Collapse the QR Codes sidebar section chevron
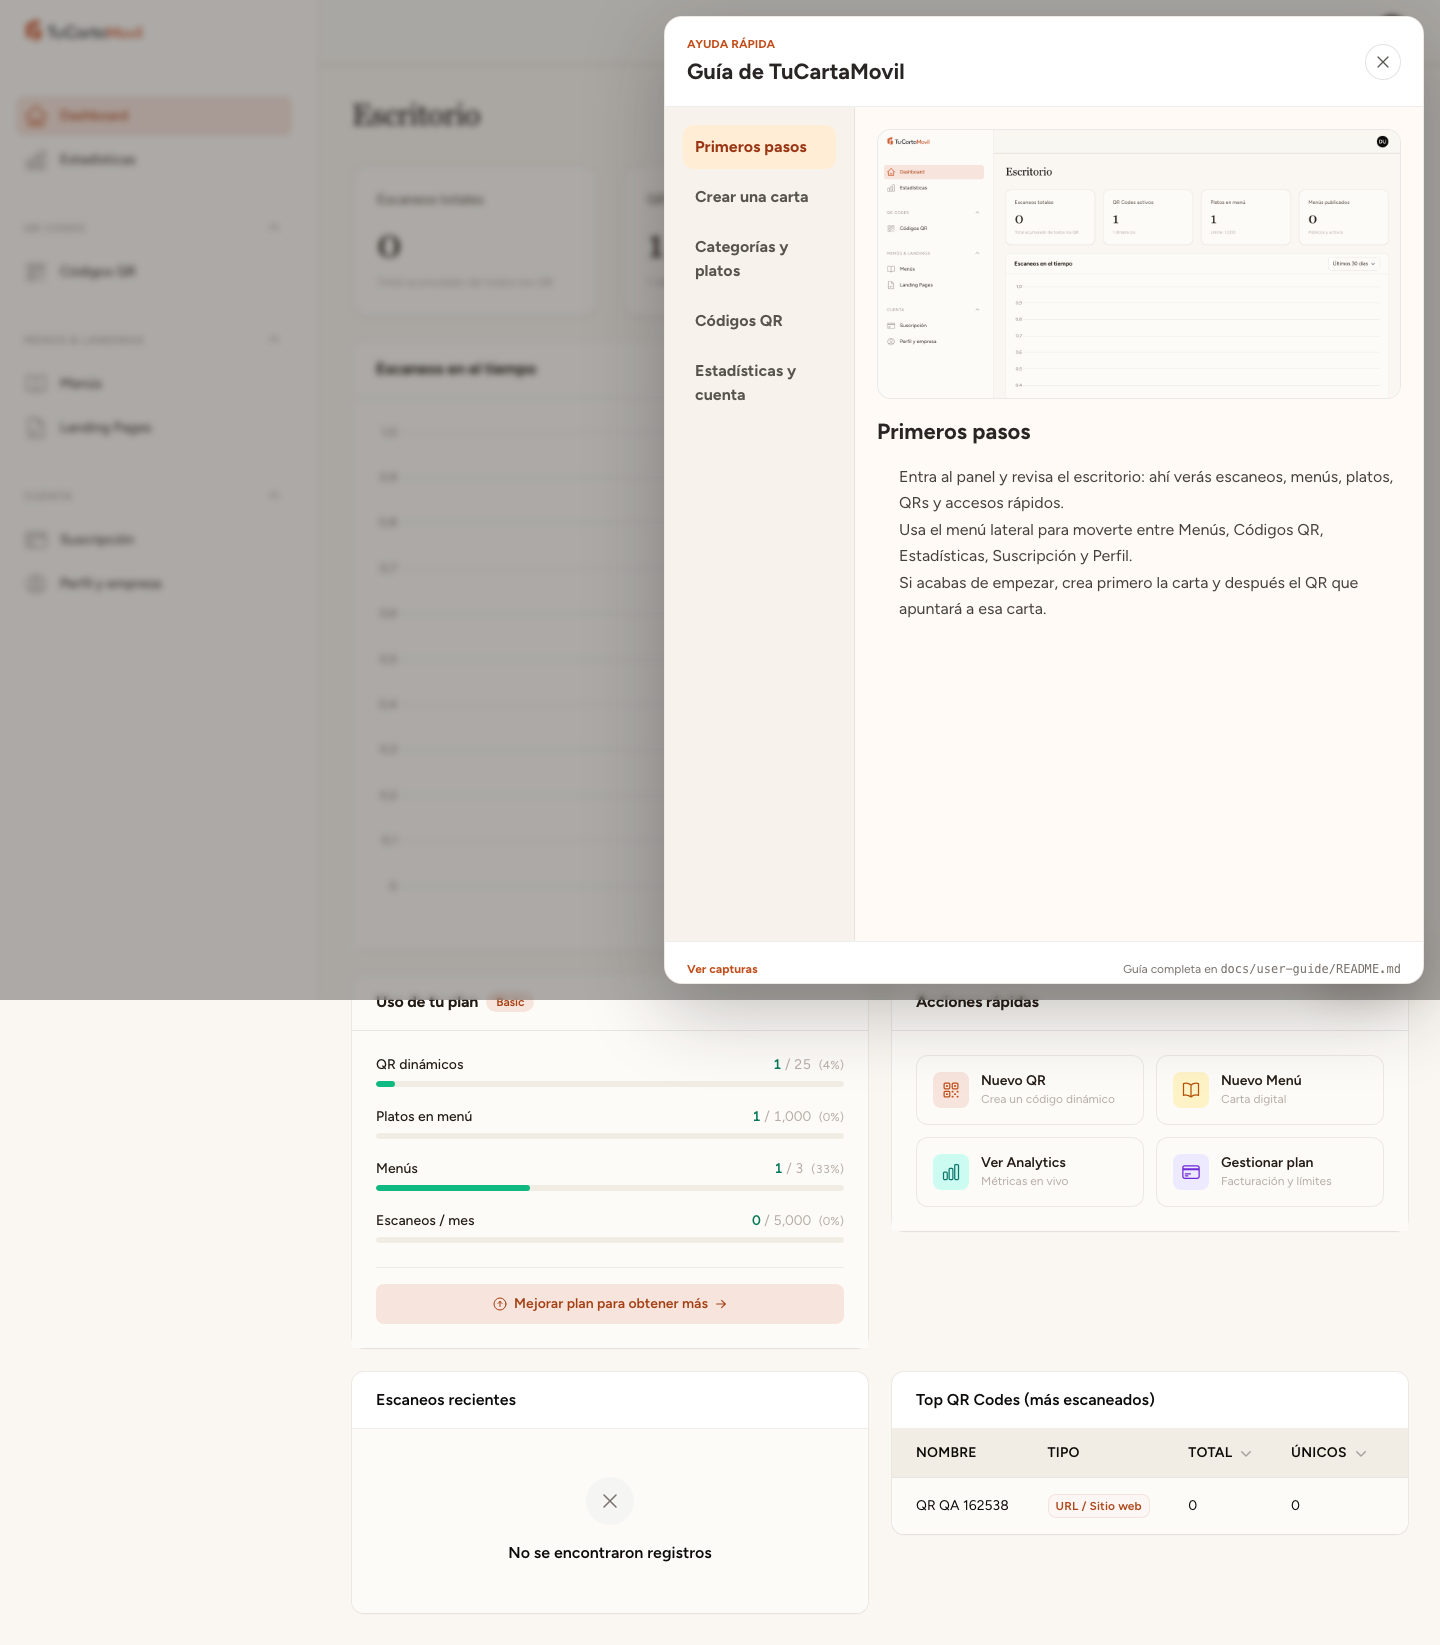 274,228
